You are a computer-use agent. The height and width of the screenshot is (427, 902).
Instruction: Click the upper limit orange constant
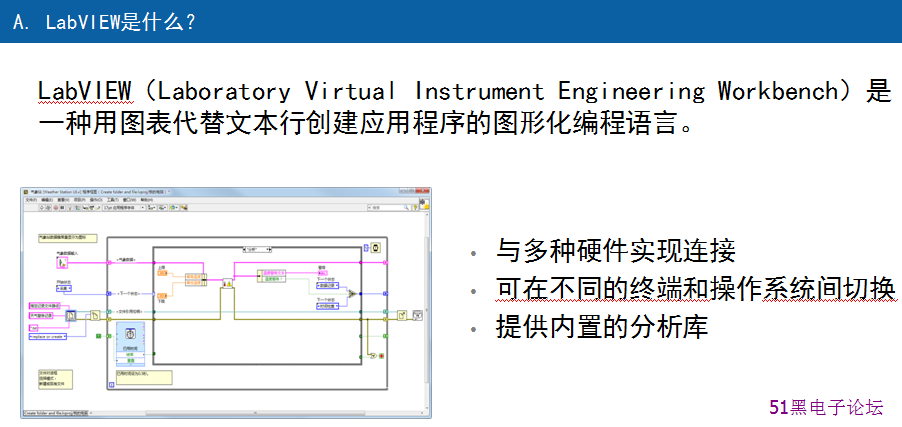click(162, 273)
